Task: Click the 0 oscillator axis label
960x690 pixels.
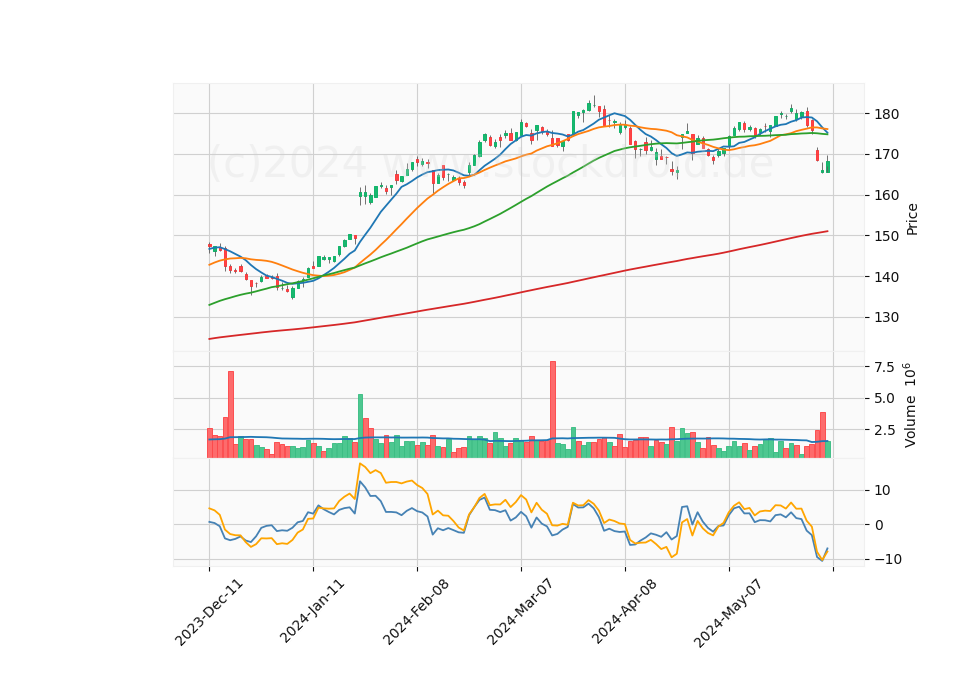Action: [x=880, y=525]
